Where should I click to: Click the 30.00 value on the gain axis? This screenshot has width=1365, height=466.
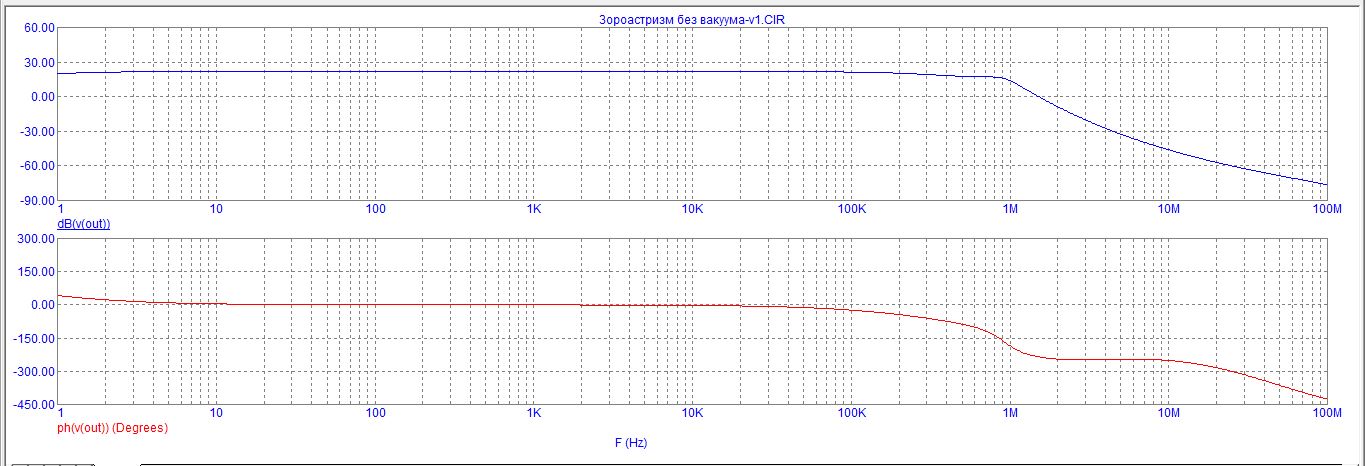(37, 62)
